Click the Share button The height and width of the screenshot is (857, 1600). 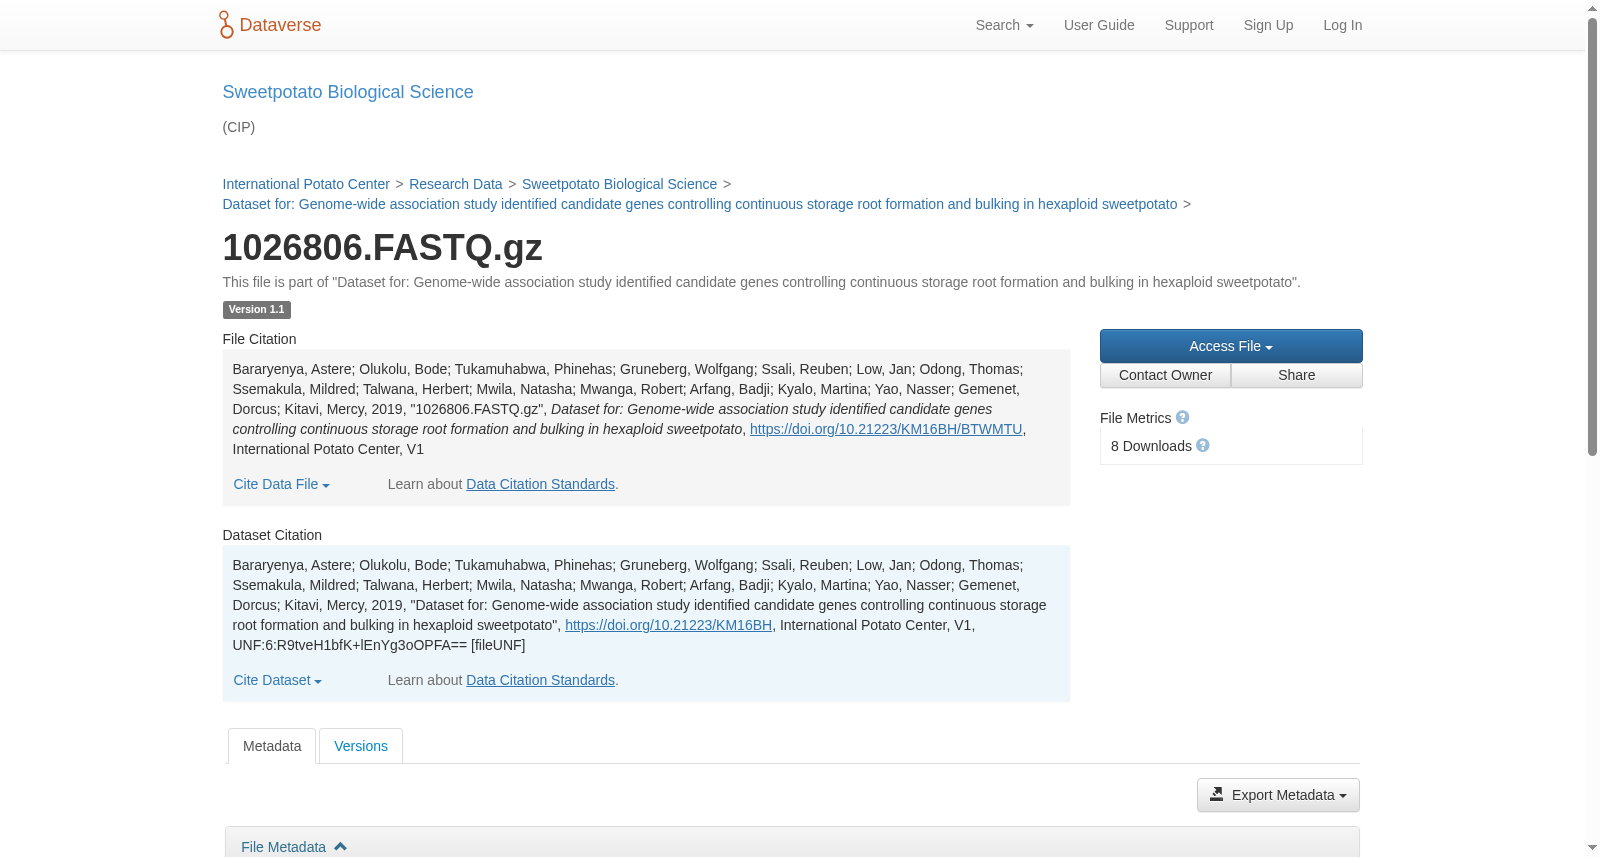(x=1297, y=375)
